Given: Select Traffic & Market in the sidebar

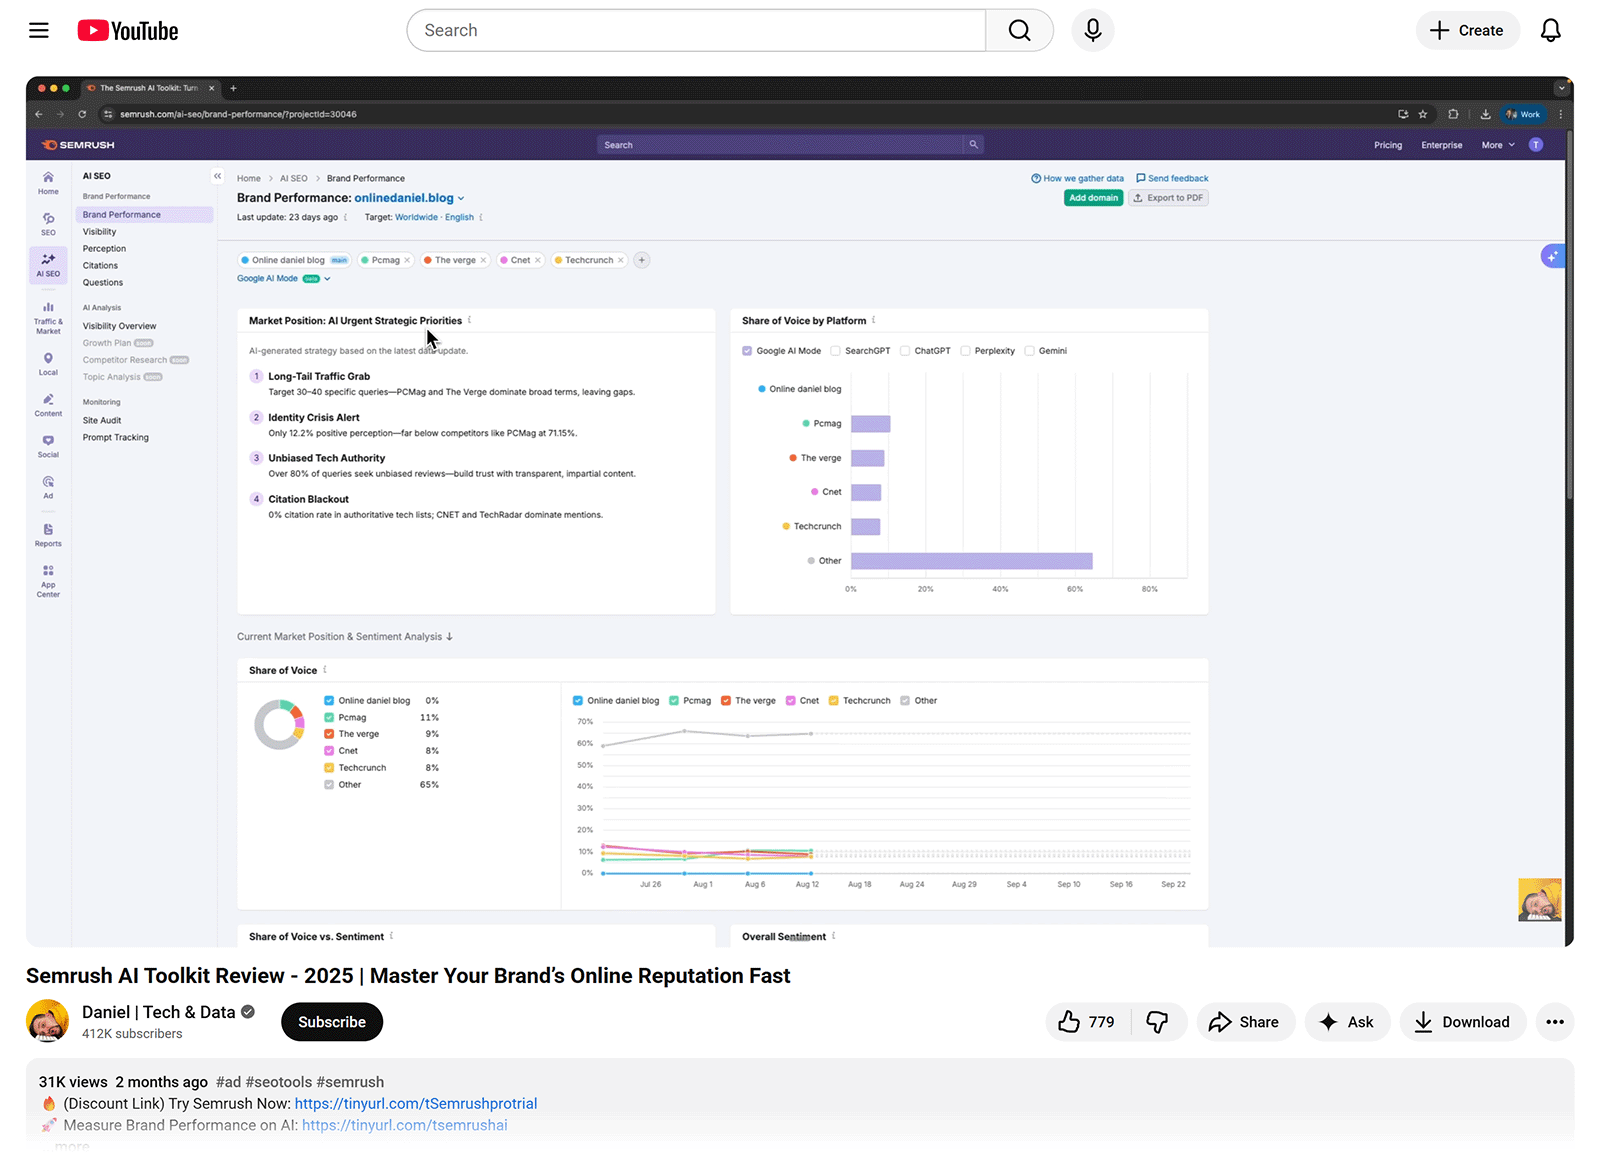Looking at the screenshot, I should 47,315.
